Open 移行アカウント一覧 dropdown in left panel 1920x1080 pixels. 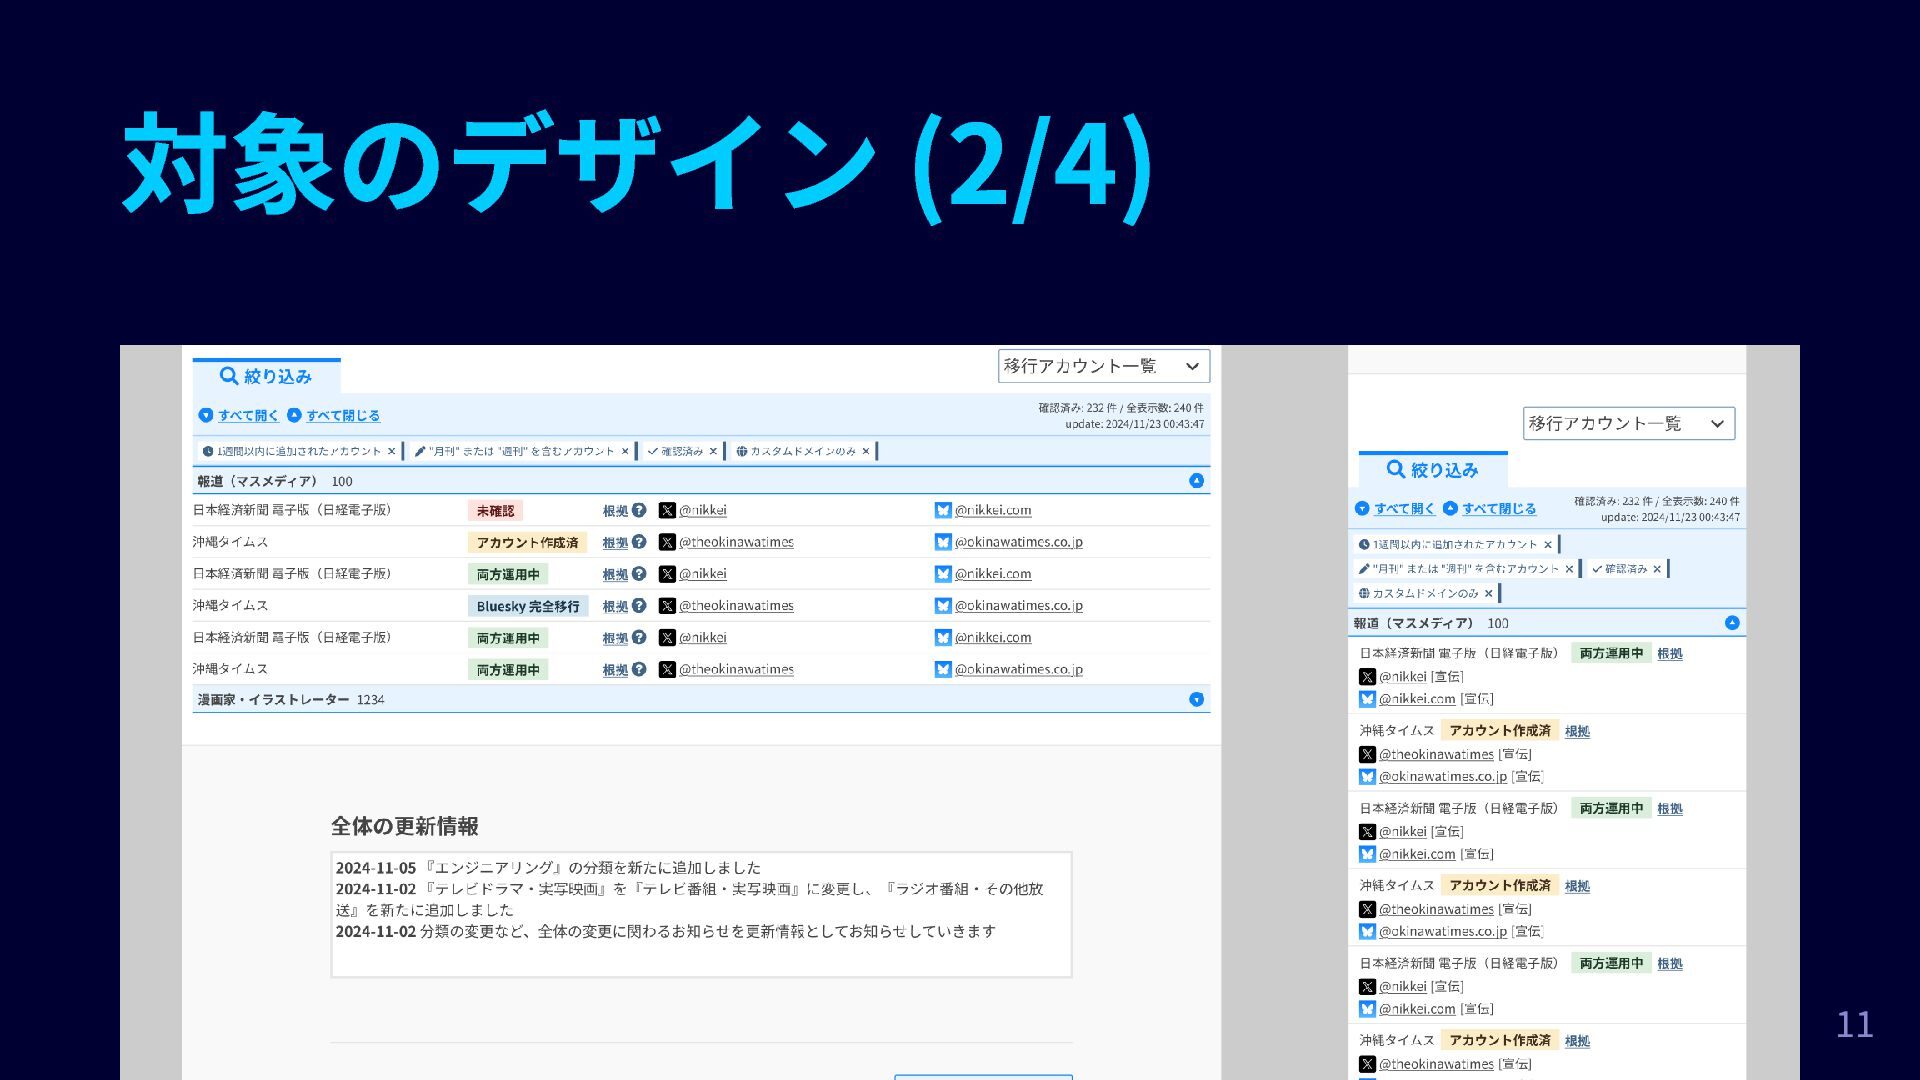coord(1103,366)
